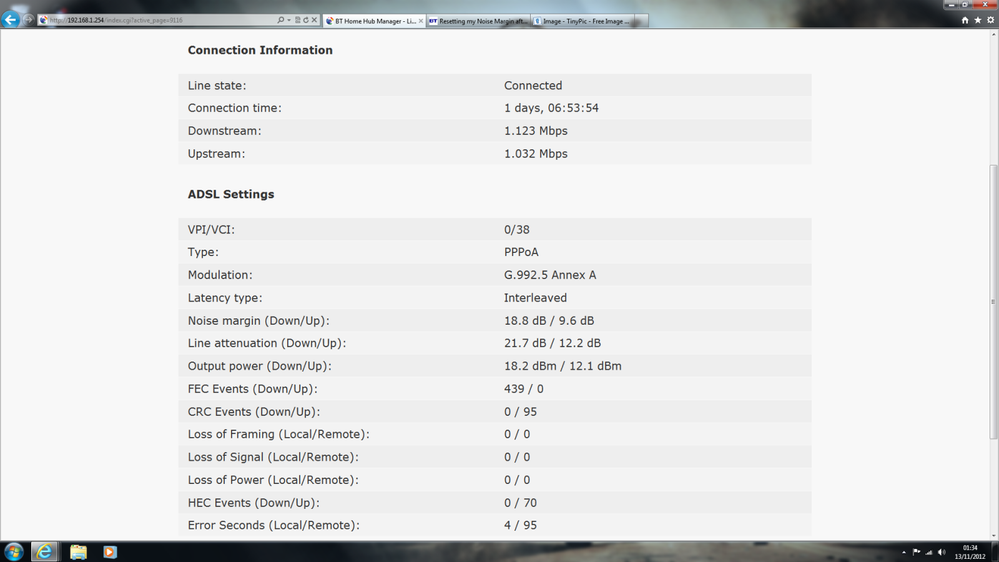Select line attenuation 21.7 dB / 12.2 dB
The image size is (999, 562).
552,343
